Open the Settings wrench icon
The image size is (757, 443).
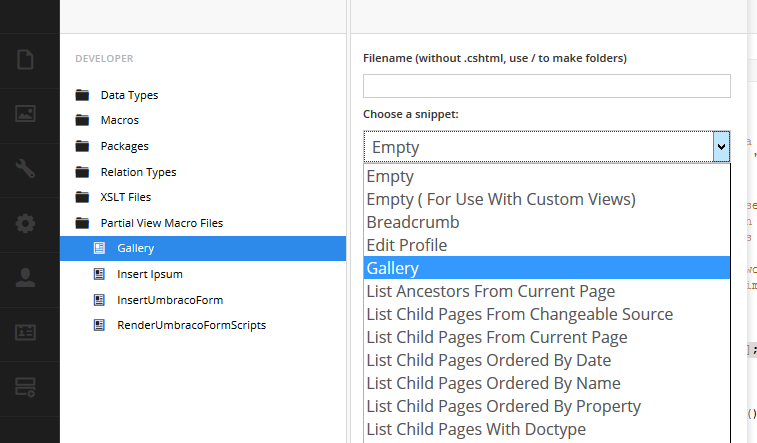[25, 169]
